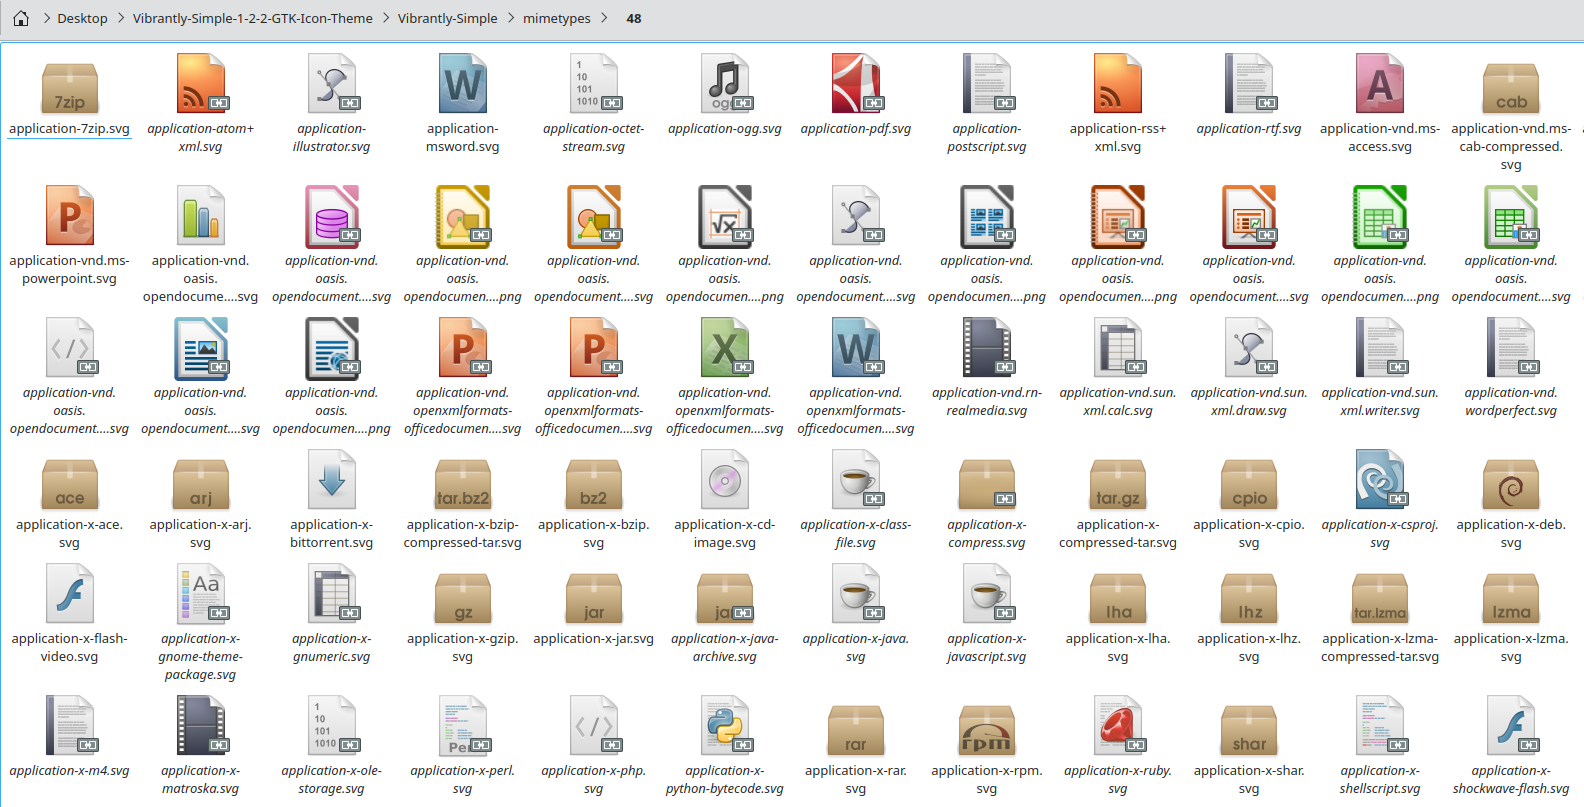The width and height of the screenshot is (1584, 807).
Task: Click the application-x-shar.svg label
Action: pos(1249,780)
